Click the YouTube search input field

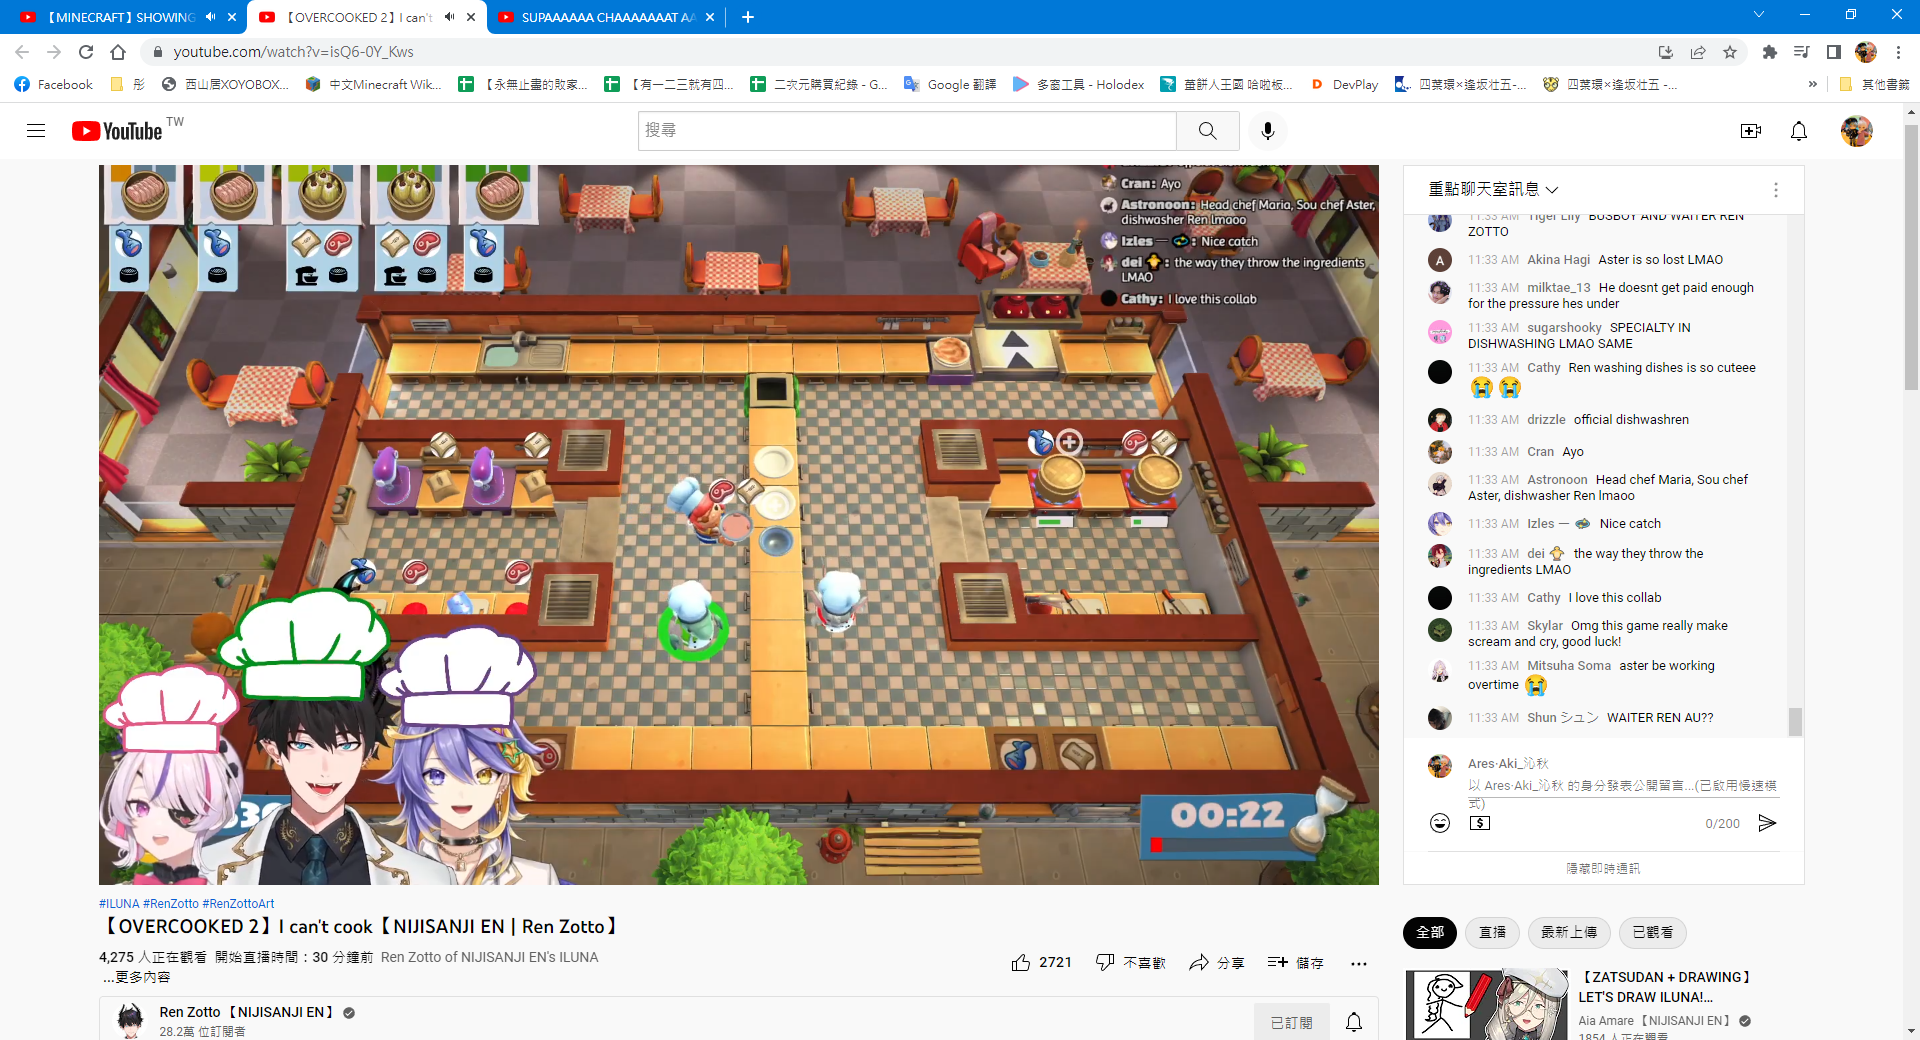pyautogui.click(x=907, y=131)
